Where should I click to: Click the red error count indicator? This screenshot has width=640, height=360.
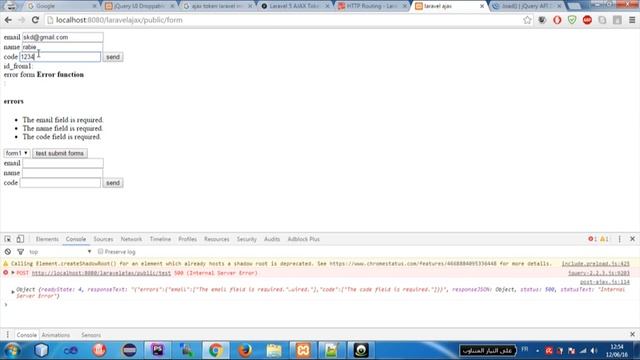tap(592, 239)
